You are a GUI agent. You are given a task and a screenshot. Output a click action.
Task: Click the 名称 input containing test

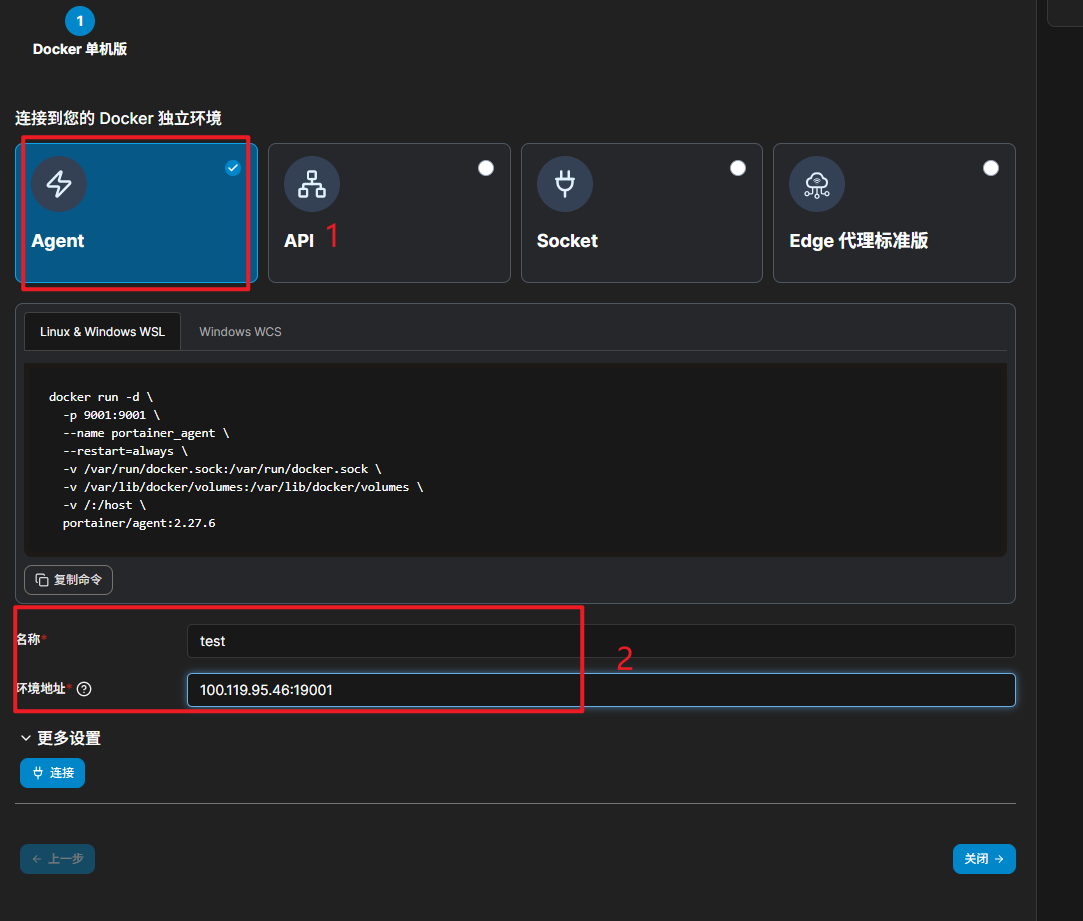tap(601, 641)
